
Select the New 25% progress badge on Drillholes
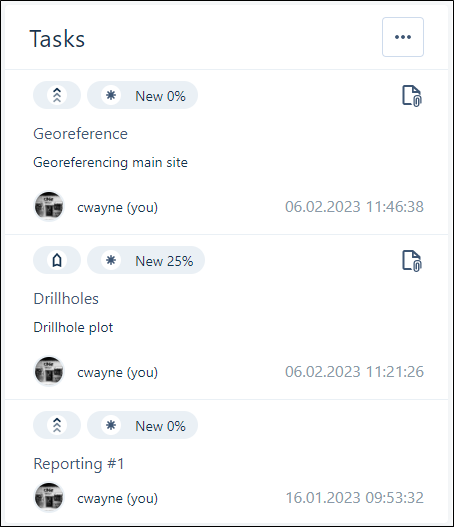click(x=146, y=260)
